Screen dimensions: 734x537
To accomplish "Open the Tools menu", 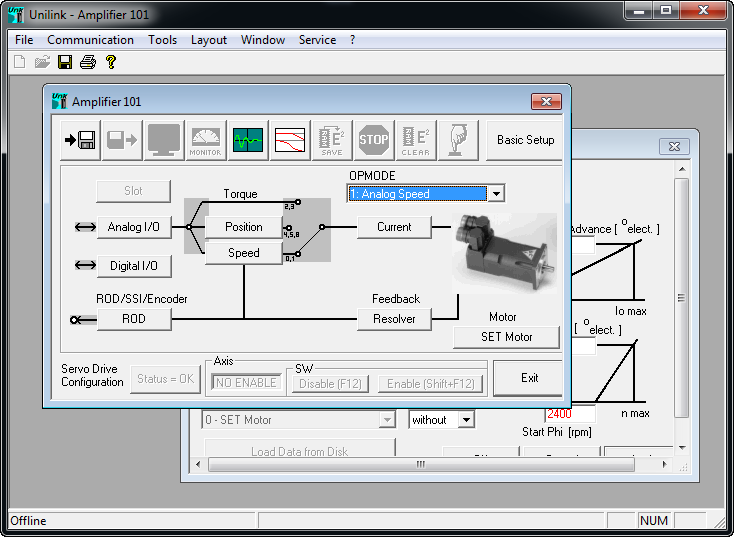I will pos(162,40).
